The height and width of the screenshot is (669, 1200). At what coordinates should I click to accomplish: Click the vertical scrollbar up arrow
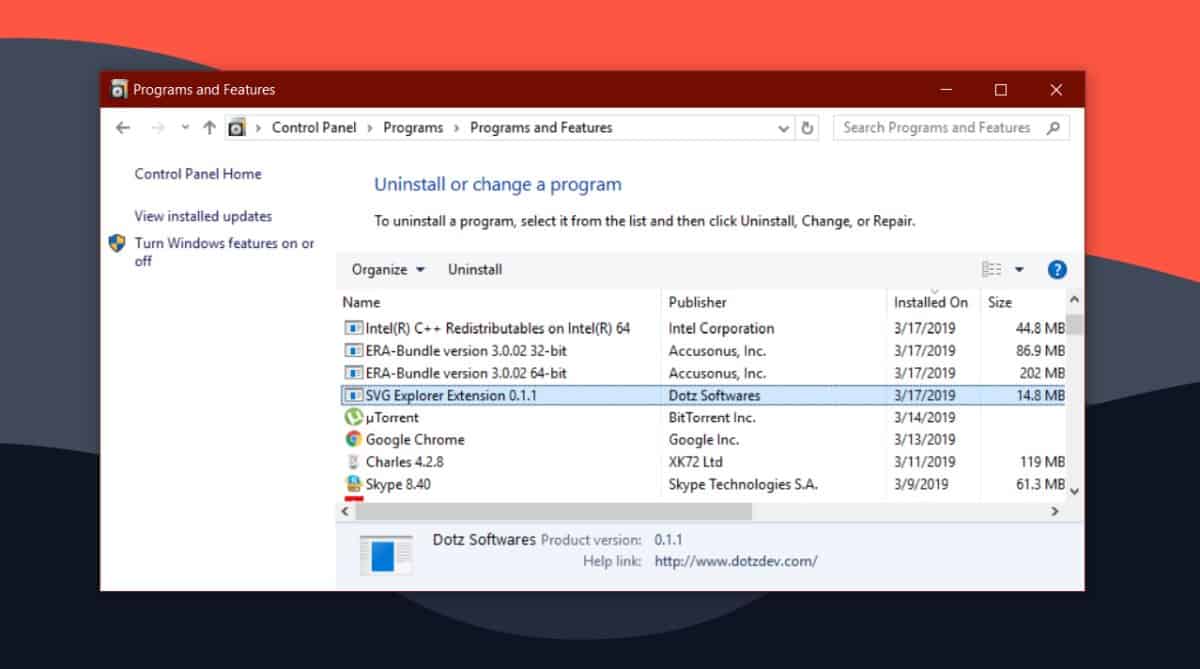pos(1075,300)
